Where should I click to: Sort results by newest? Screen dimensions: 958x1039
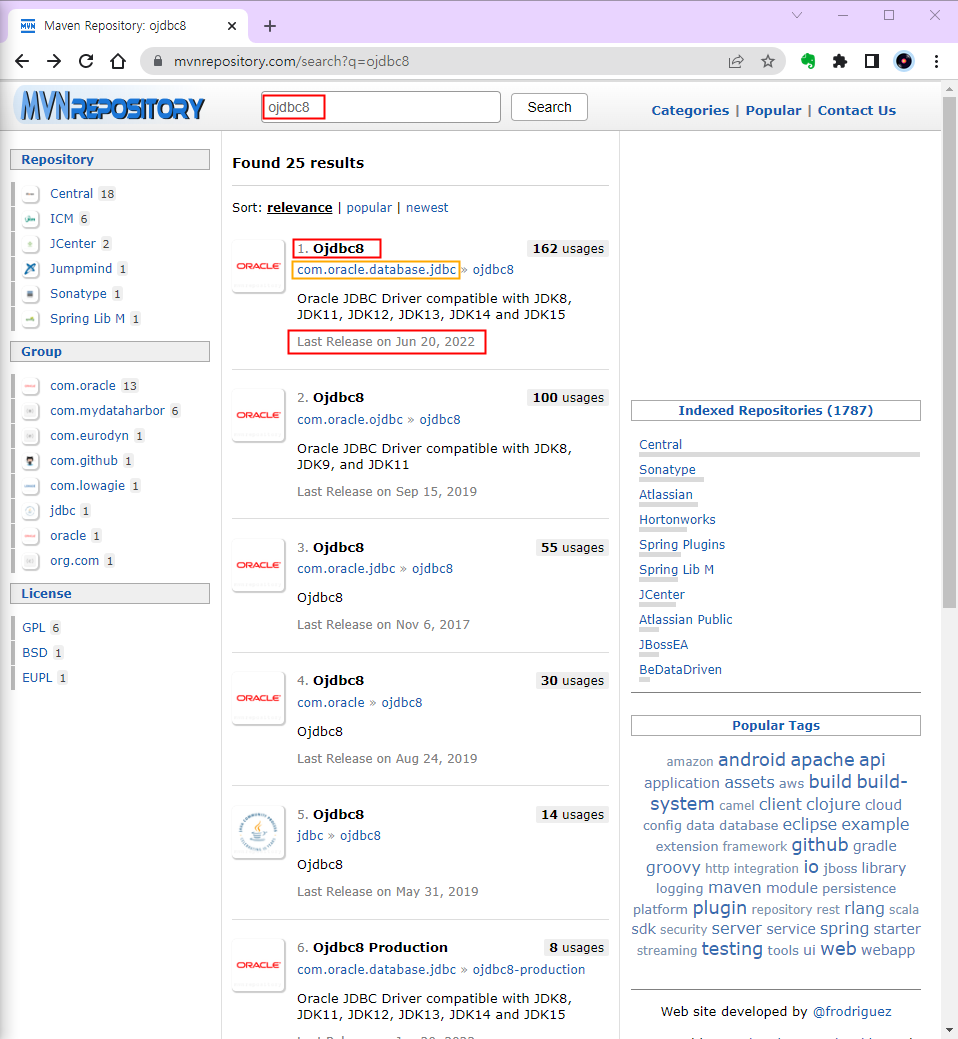tap(427, 207)
